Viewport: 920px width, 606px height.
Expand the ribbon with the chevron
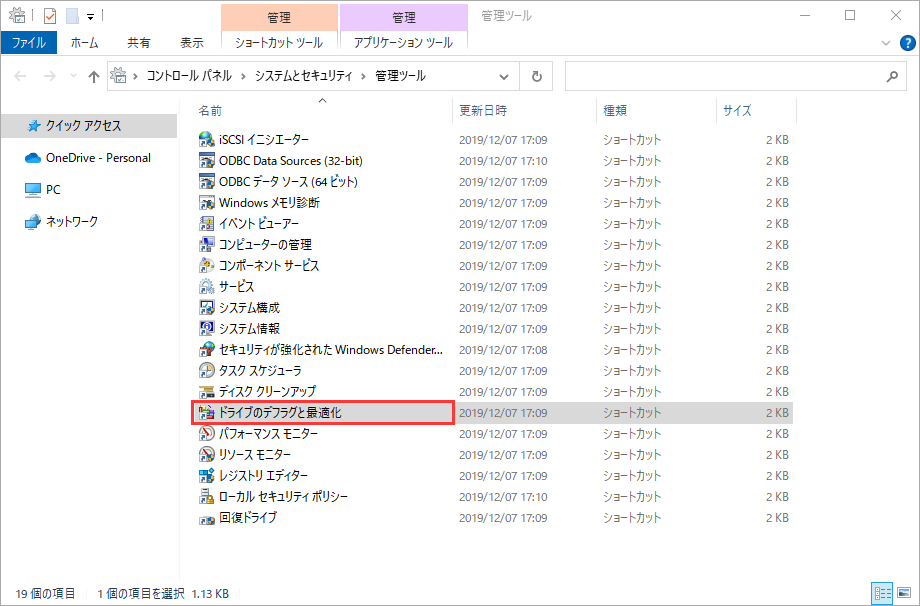click(885, 43)
